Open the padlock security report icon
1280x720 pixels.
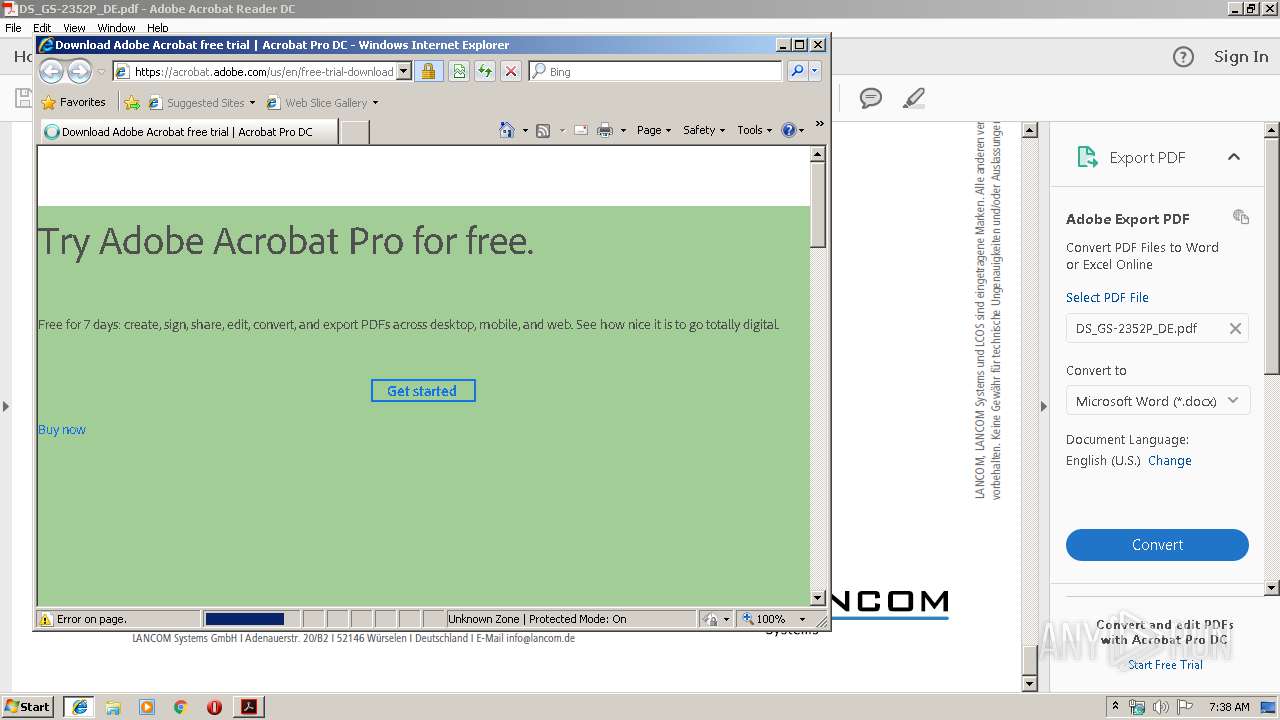pos(428,72)
